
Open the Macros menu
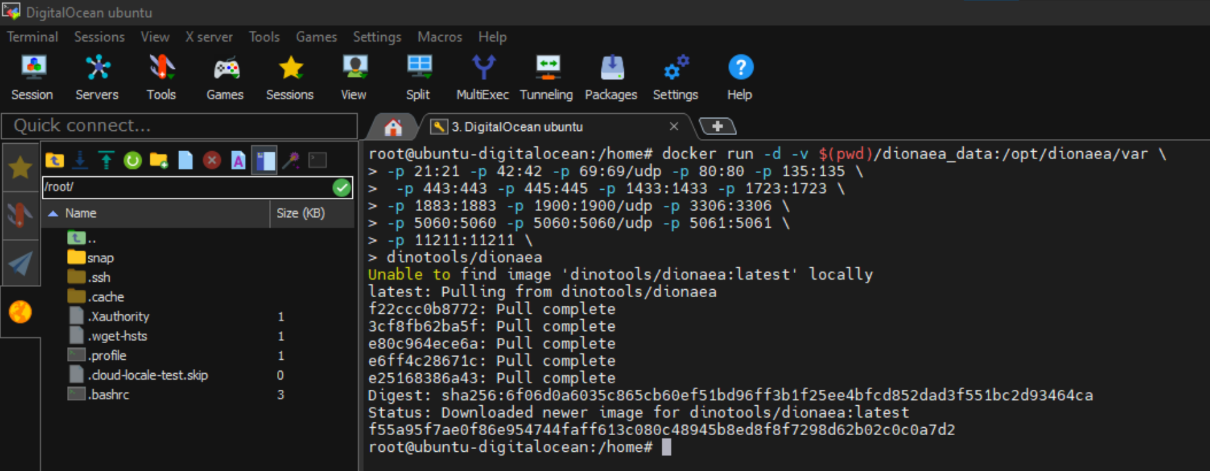coord(439,37)
